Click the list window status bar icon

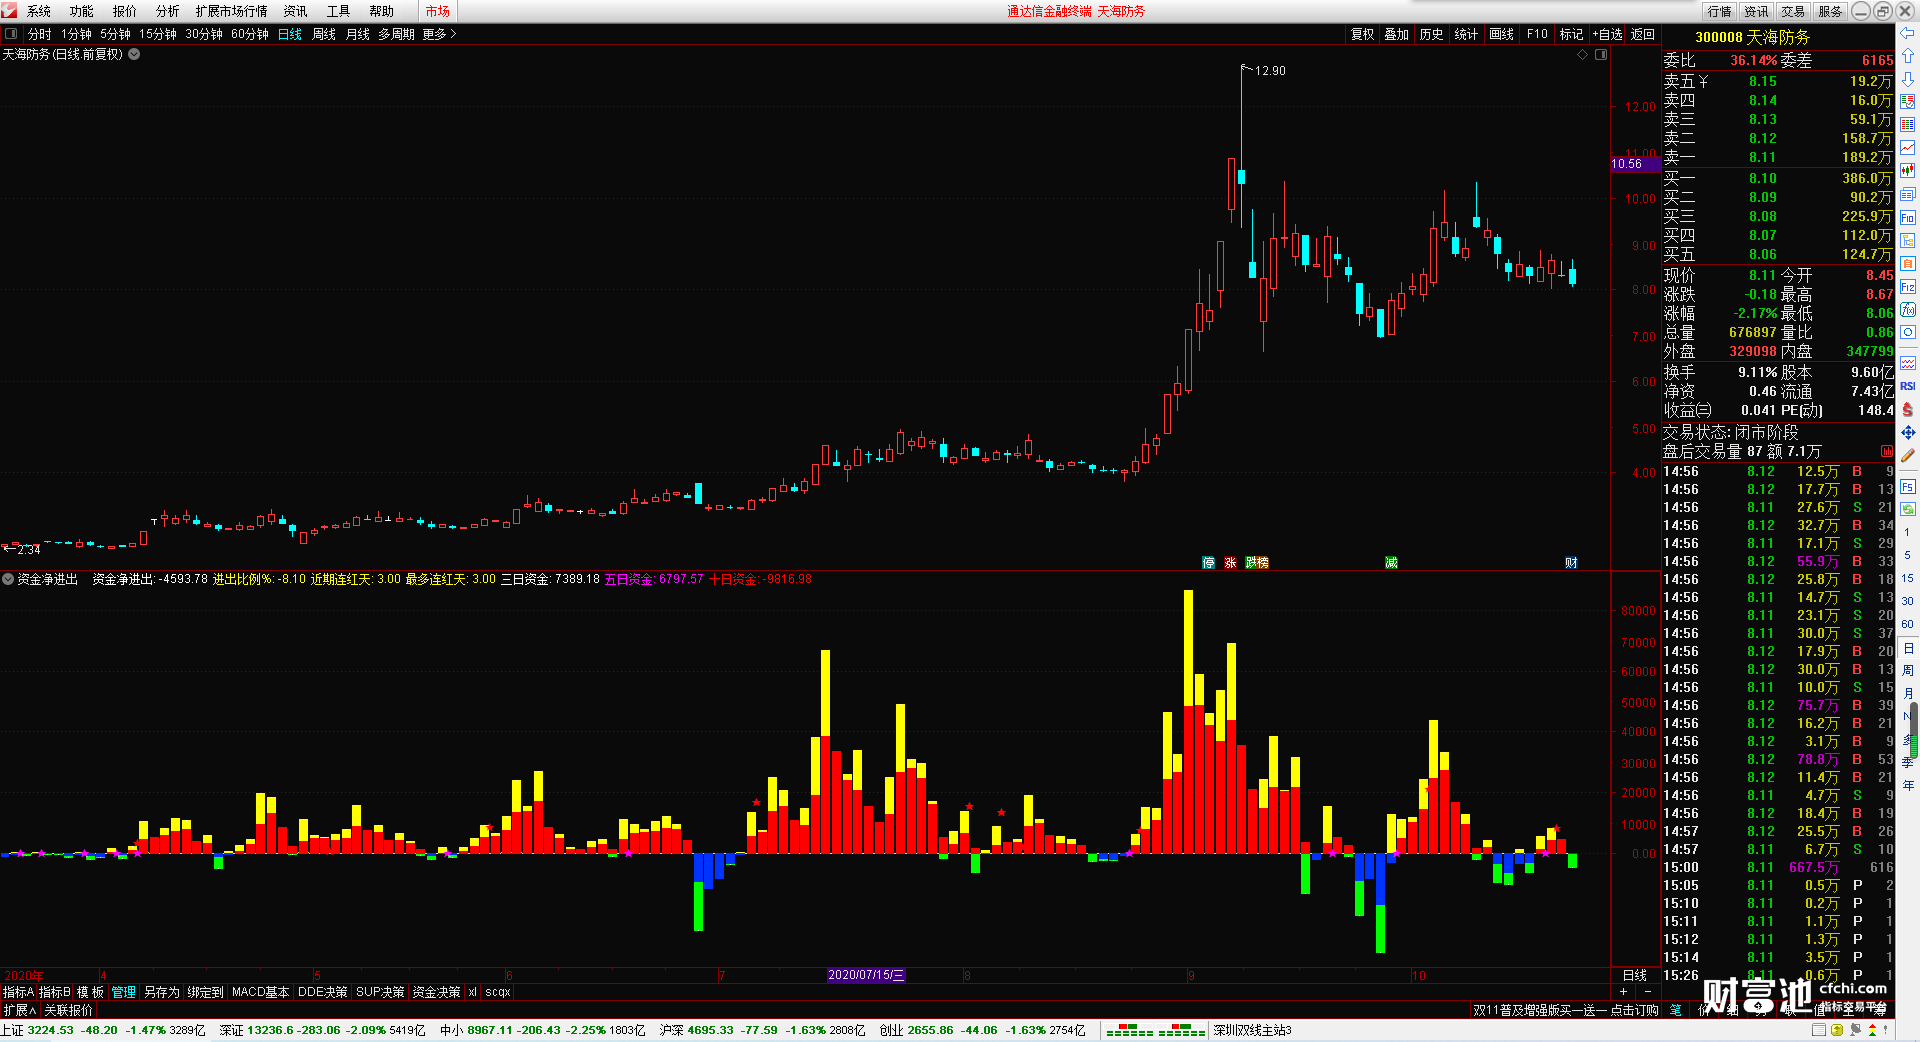pyautogui.click(x=1819, y=1030)
